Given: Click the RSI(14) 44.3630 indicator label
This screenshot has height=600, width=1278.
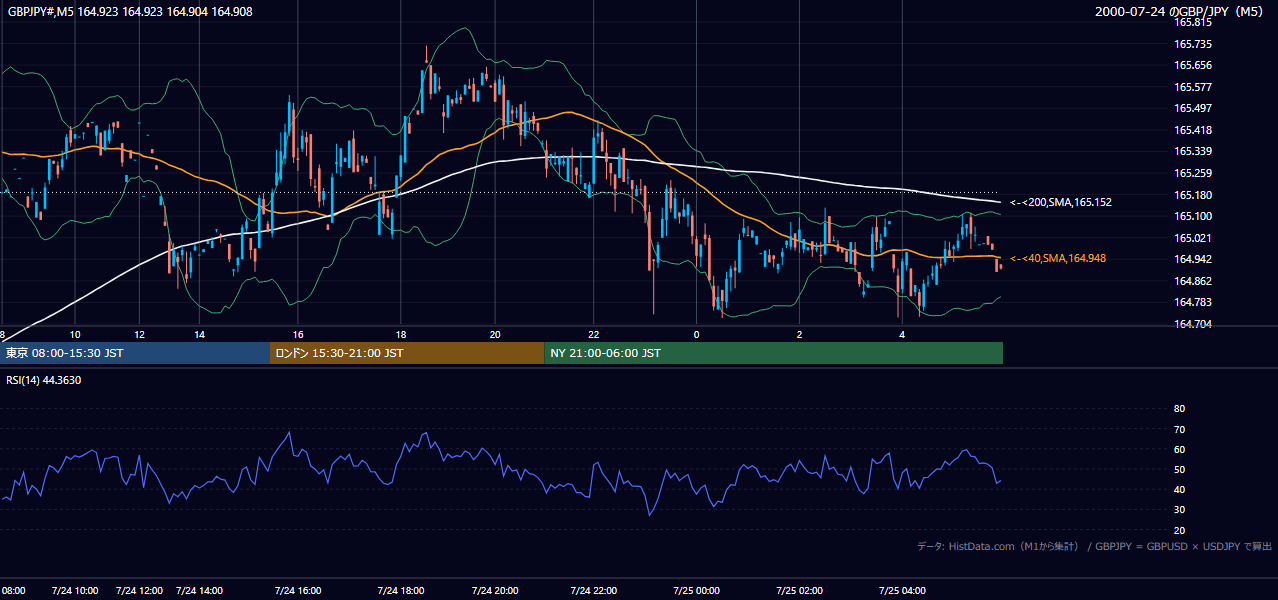Looking at the screenshot, I should point(44,380).
